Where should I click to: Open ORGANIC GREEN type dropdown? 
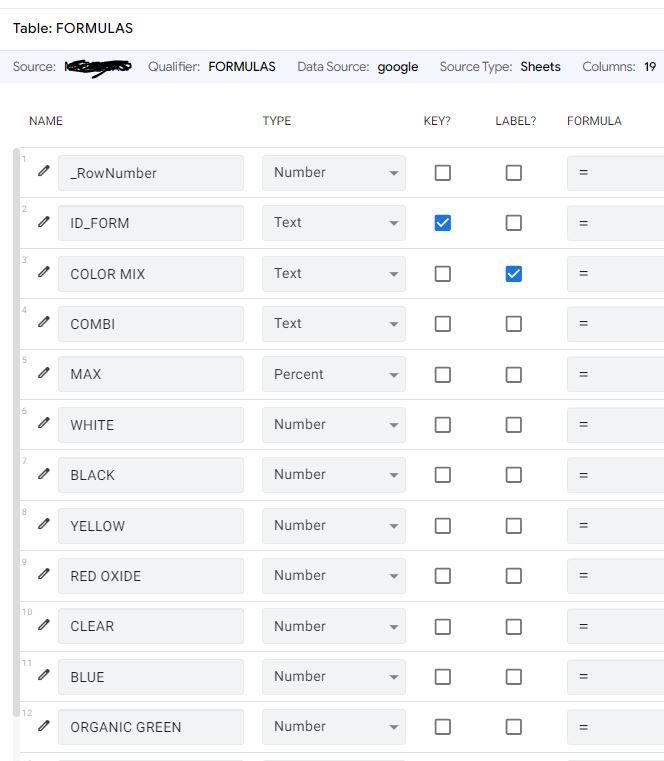click(334, 727)
